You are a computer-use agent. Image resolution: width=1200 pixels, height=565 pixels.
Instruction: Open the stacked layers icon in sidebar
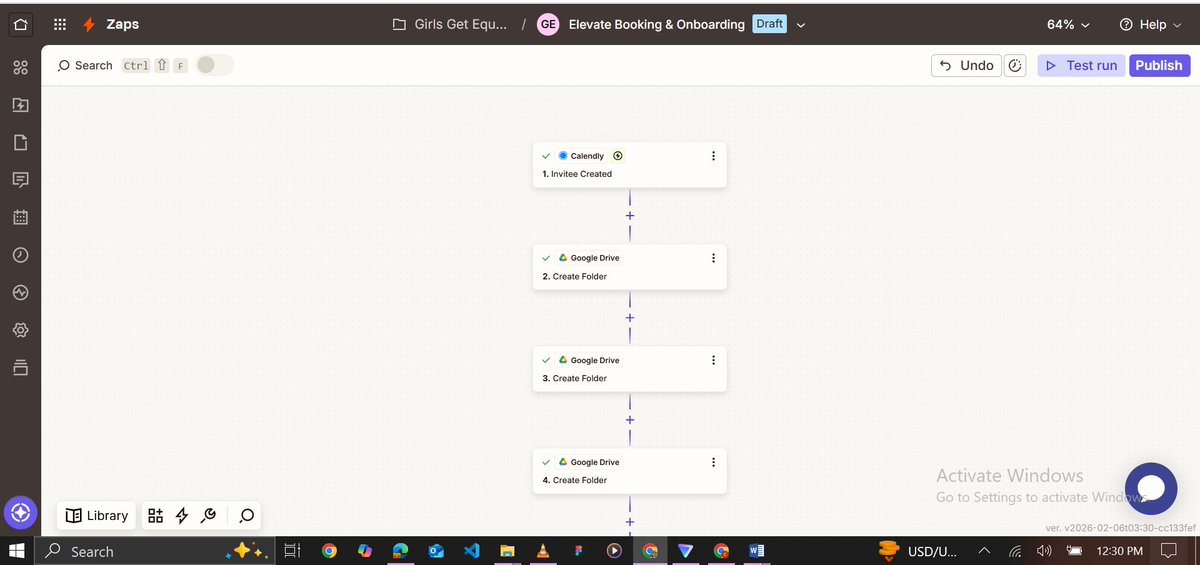pyautogui.click(x=20, y=367)
